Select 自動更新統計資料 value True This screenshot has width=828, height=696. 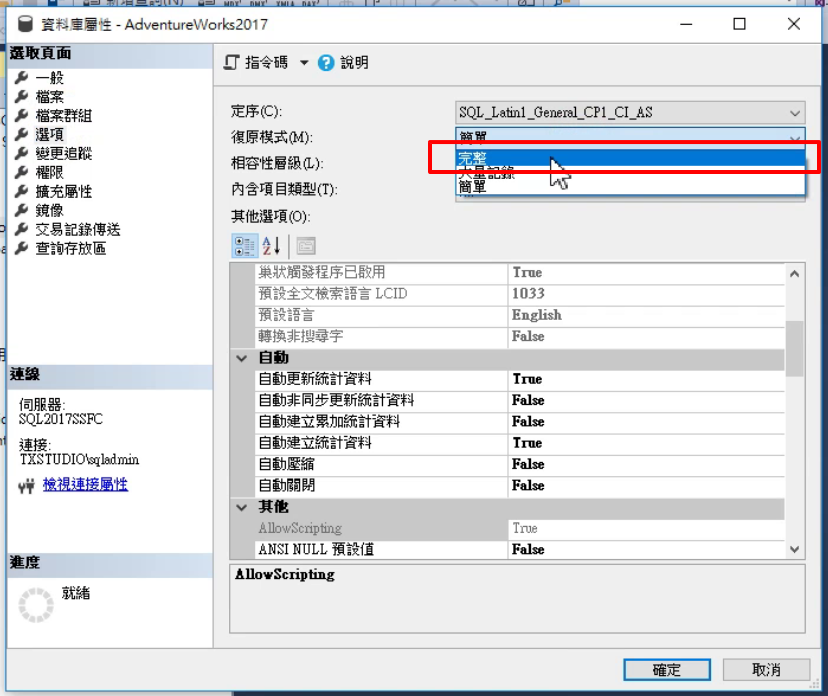(647, 379)
